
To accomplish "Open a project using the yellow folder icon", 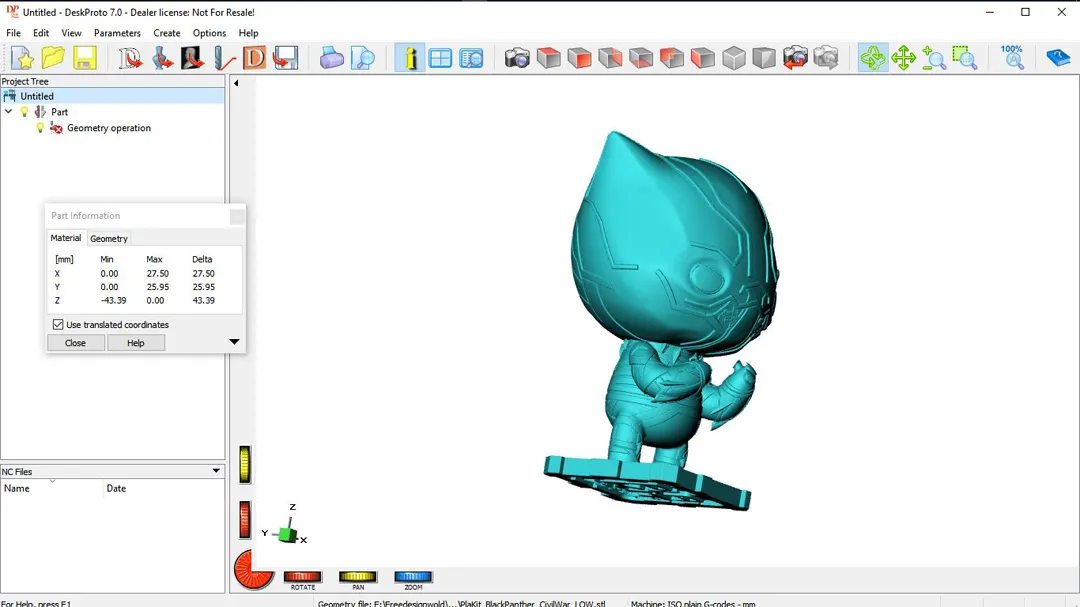I will [53, 58].
